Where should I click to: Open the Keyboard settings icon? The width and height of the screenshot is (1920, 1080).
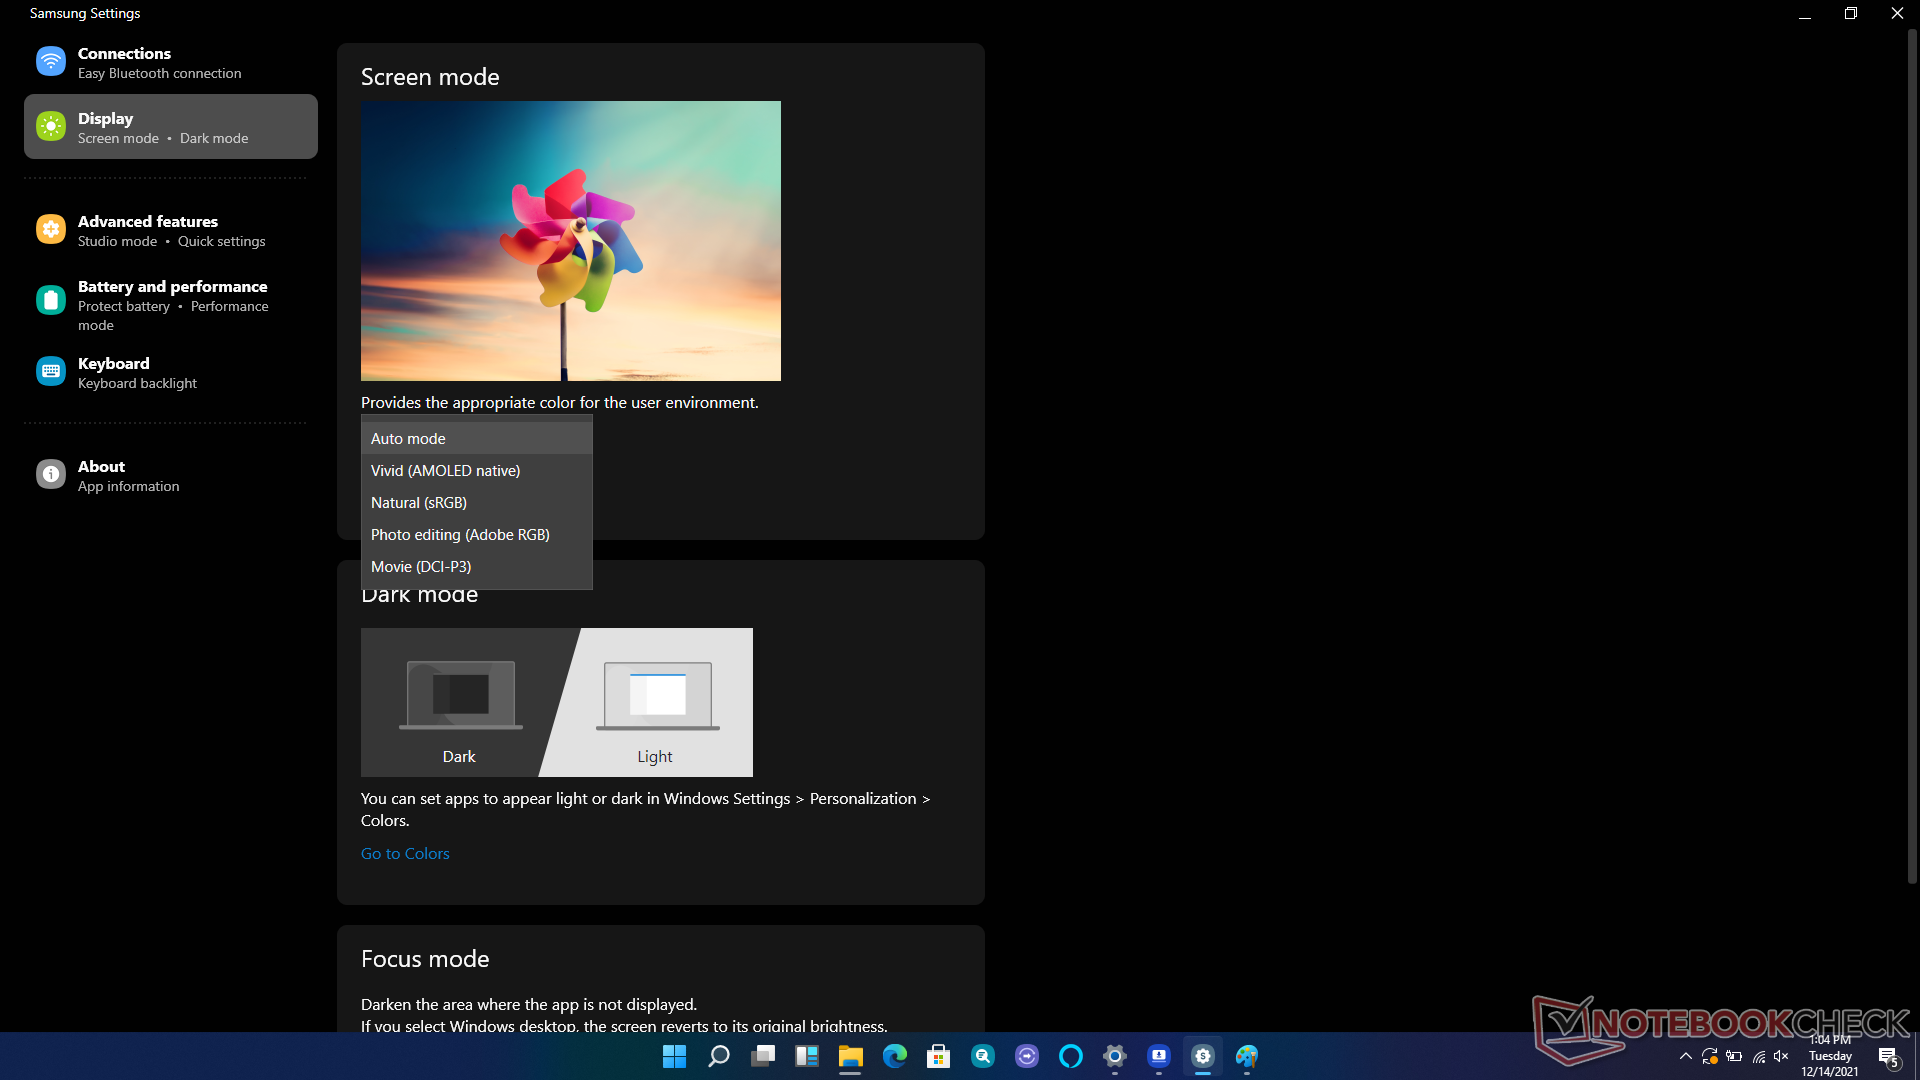(x=51, y=372)
